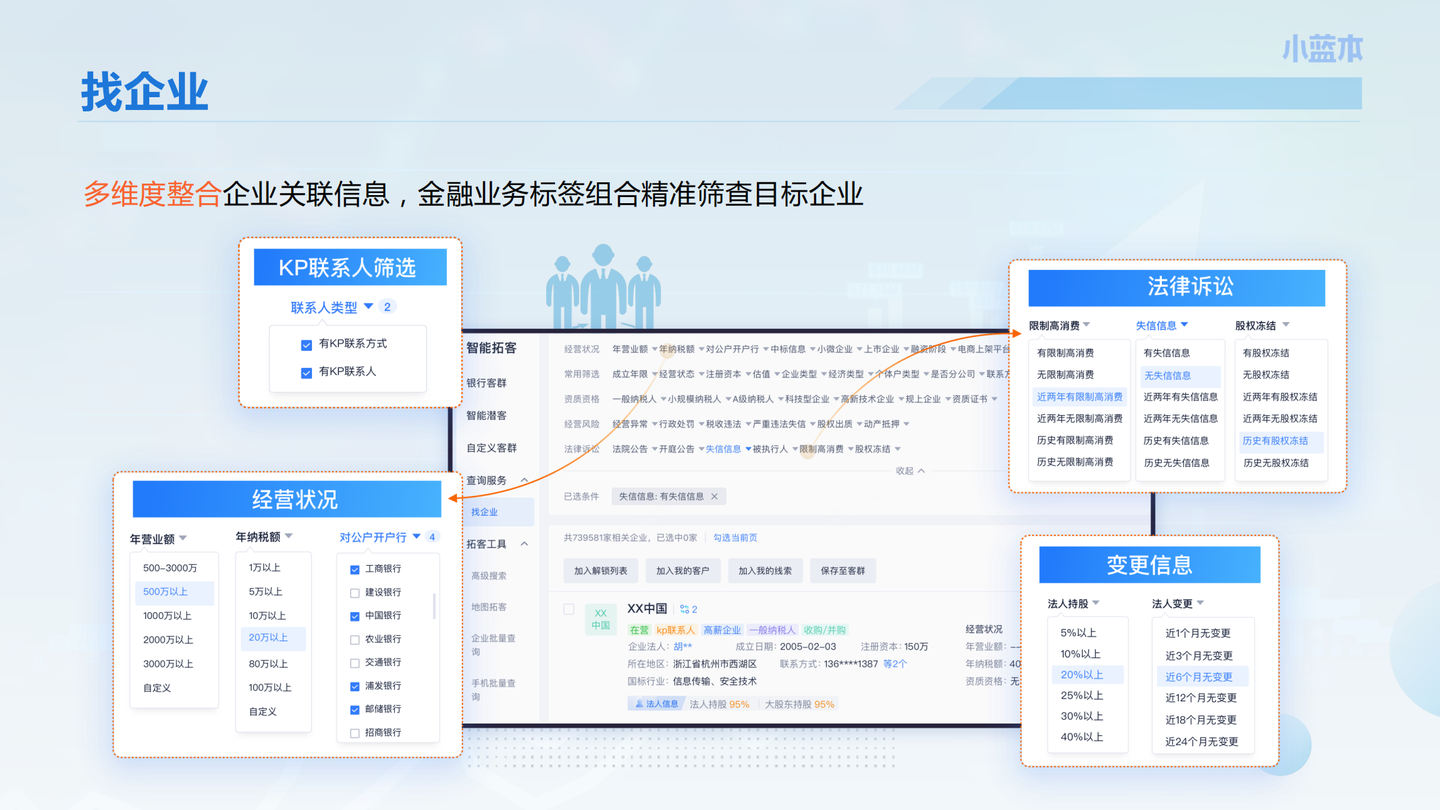Click kp联系人 tag on XX中国
This screenshot has height=810, width=1440.
pyautogui.click(x=675, y=630)
